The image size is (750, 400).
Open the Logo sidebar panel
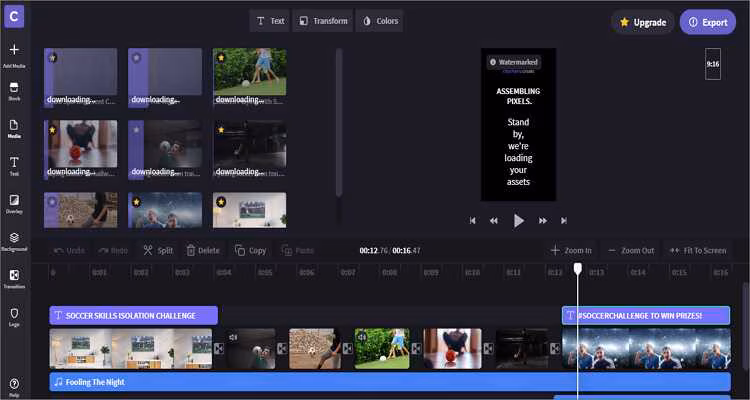point(14,316)
